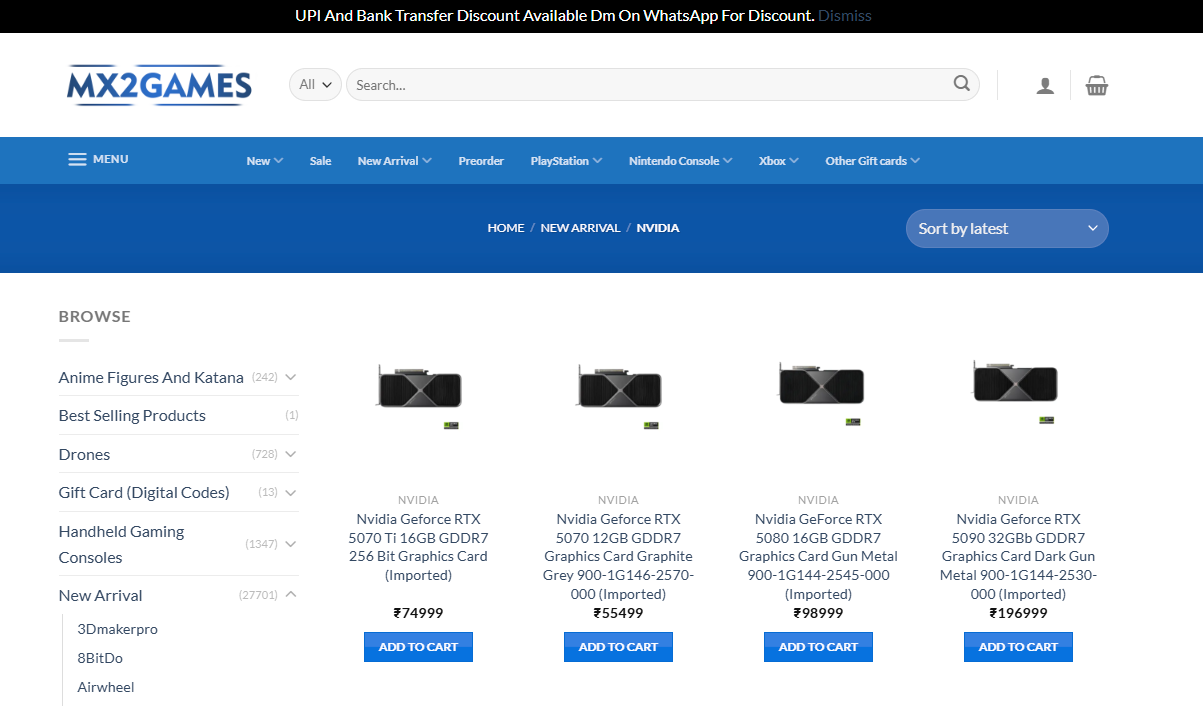
Task: Dismiss the UPI discount notice
Action: (845, 16)
